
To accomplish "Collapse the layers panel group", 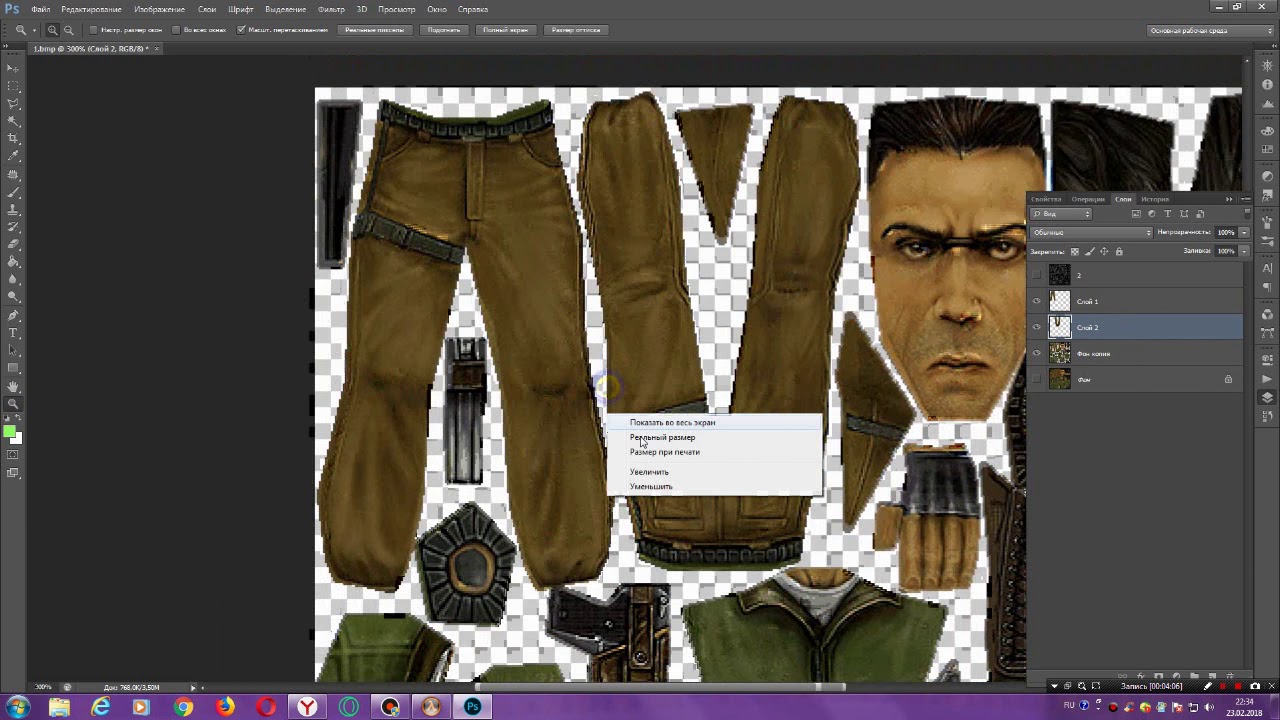I will [1229, 199].
